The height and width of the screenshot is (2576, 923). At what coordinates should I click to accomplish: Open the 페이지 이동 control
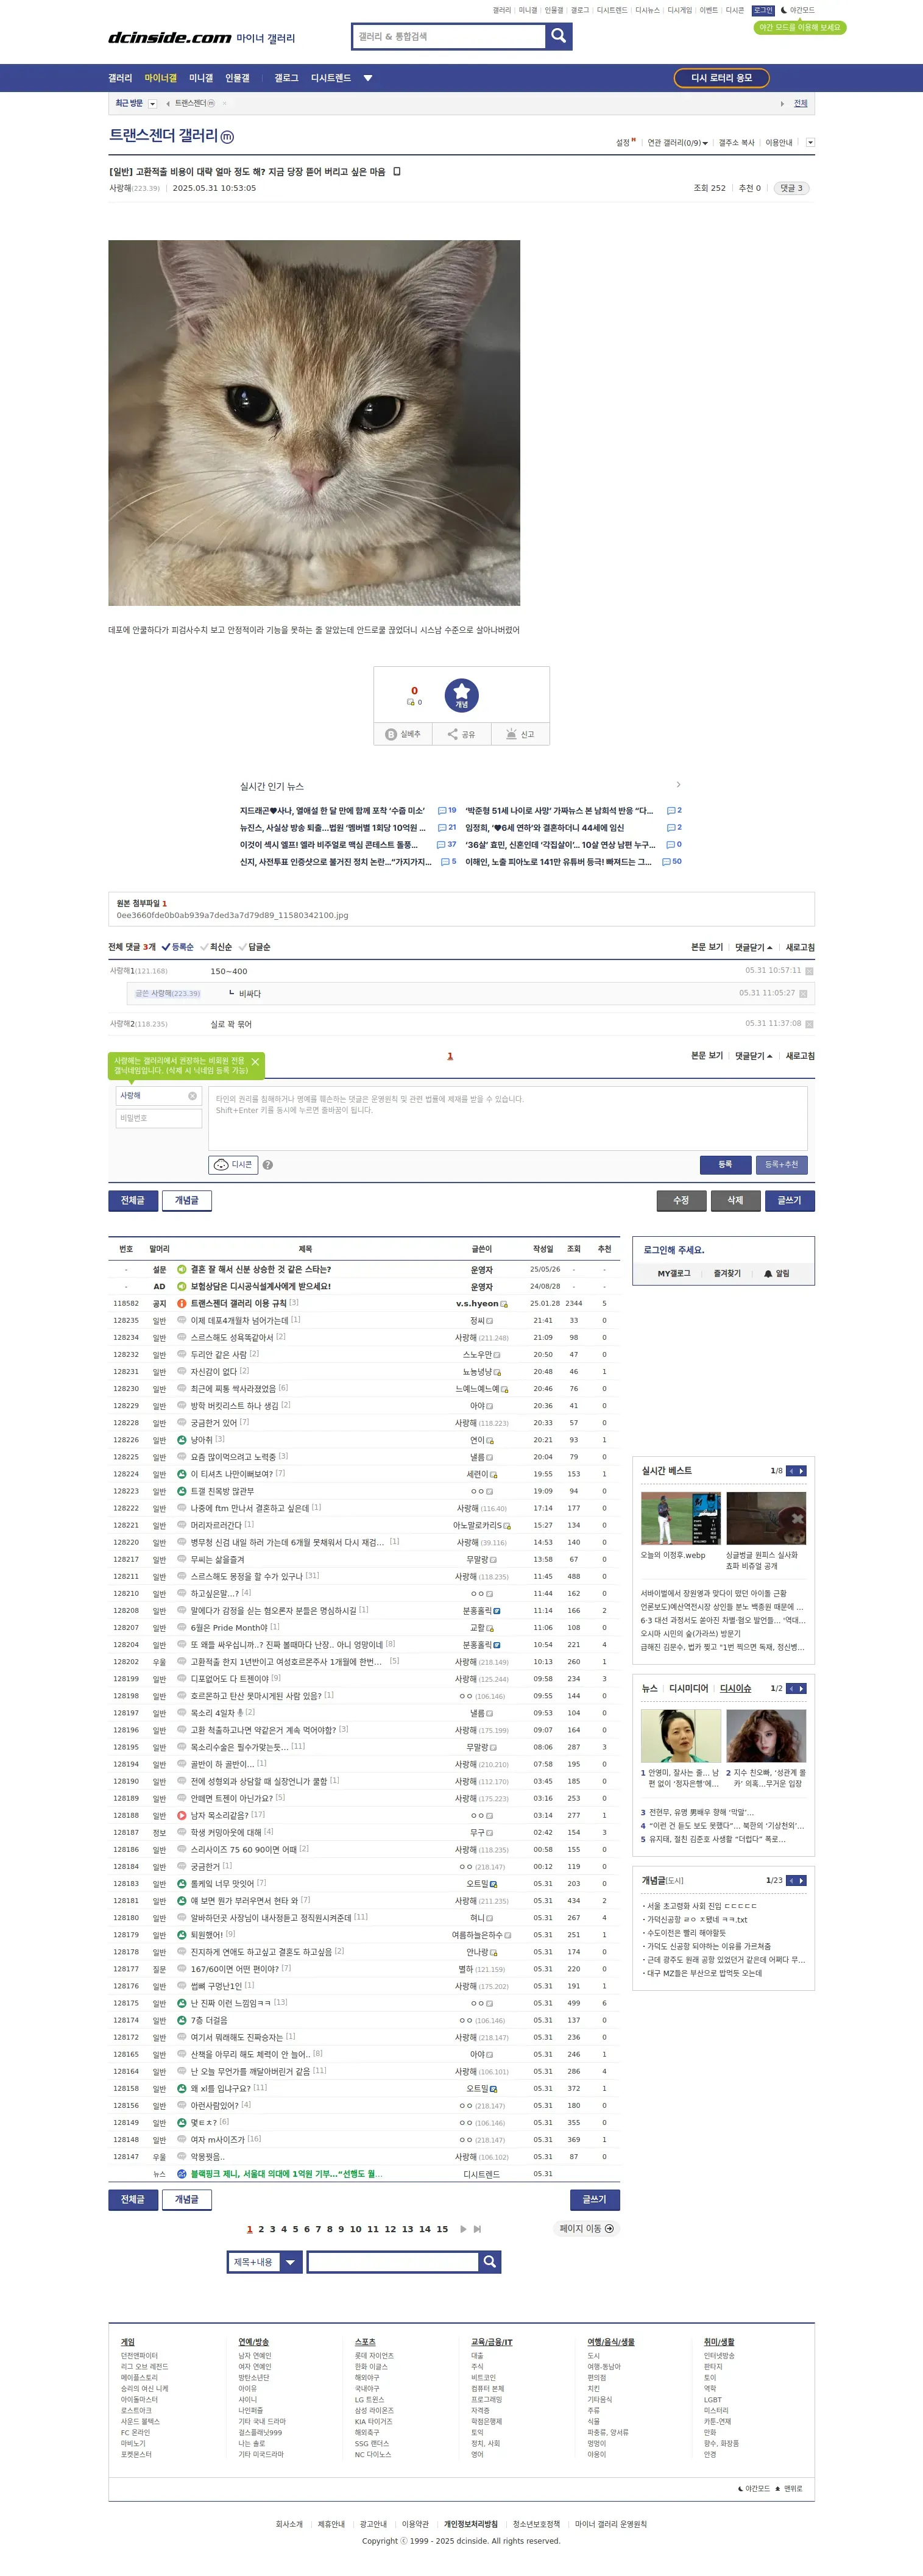click(x=587, y=2228)
